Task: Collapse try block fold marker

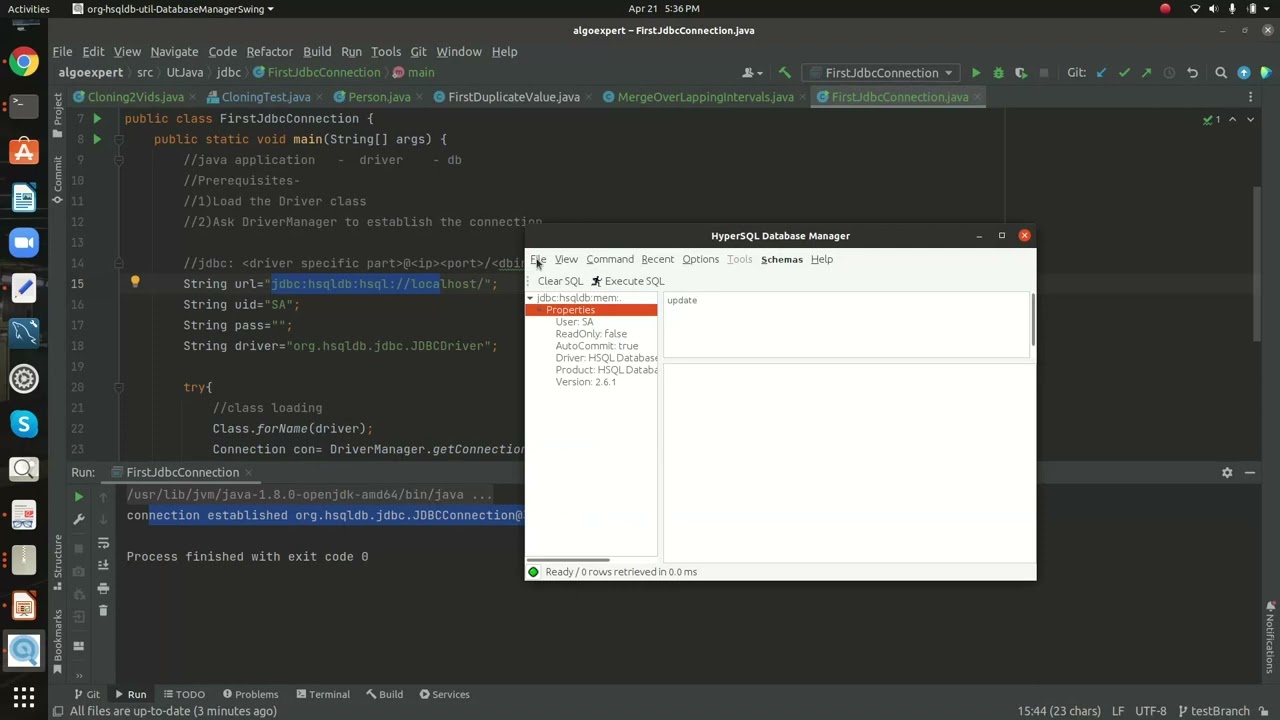Action: pyautogui.click(x=117, y=387)
